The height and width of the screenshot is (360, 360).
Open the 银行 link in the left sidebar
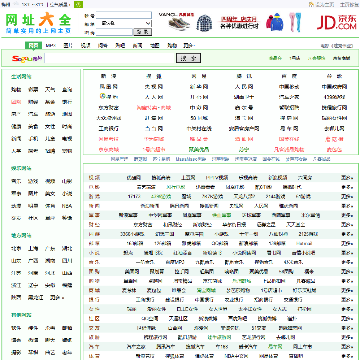(x=67, y=102)
